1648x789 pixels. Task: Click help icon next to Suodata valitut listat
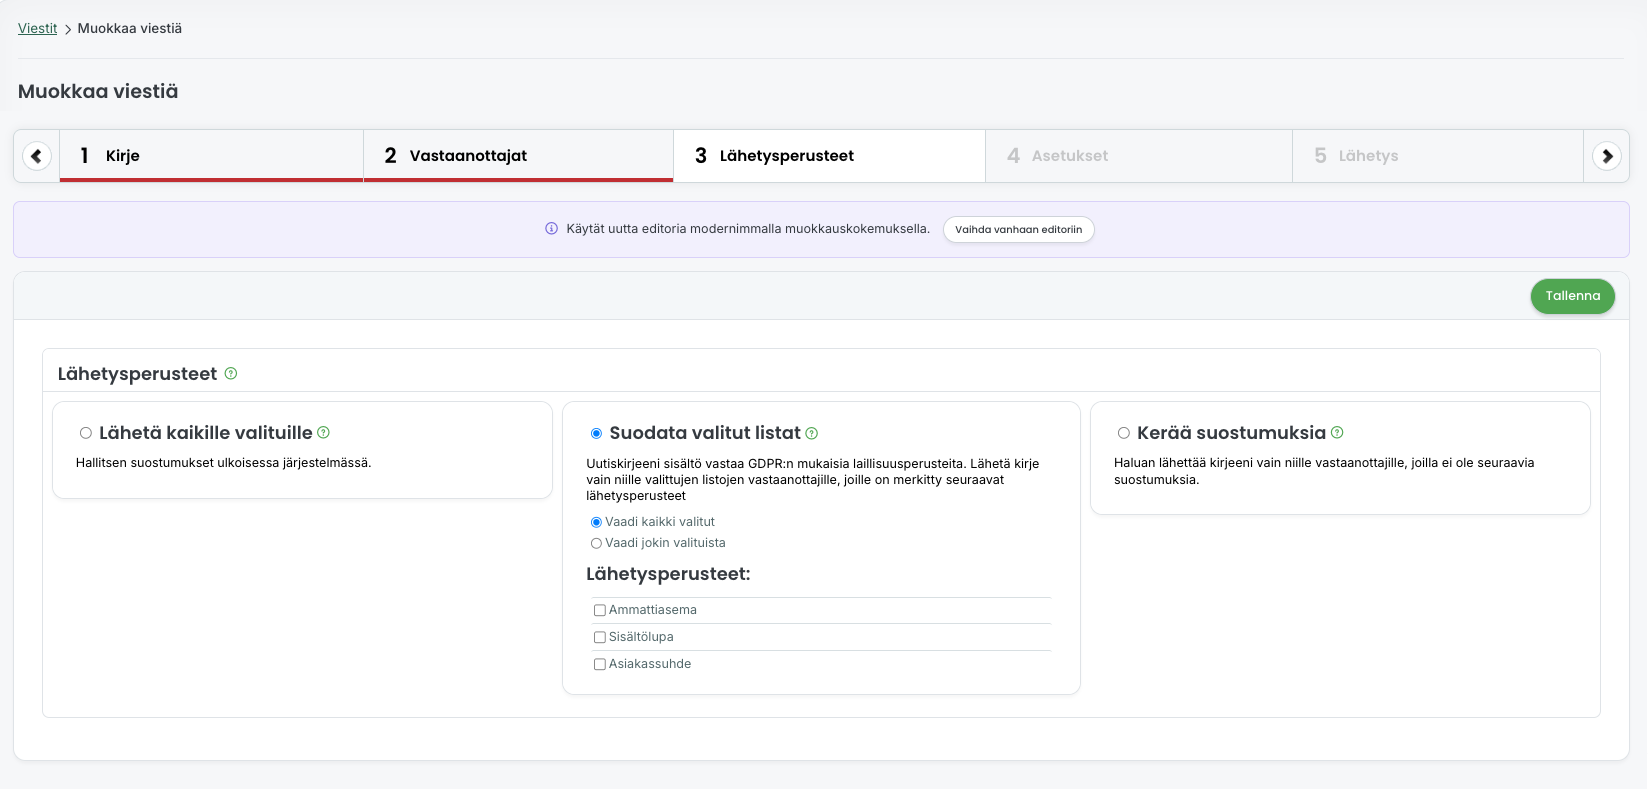[812, 433]
